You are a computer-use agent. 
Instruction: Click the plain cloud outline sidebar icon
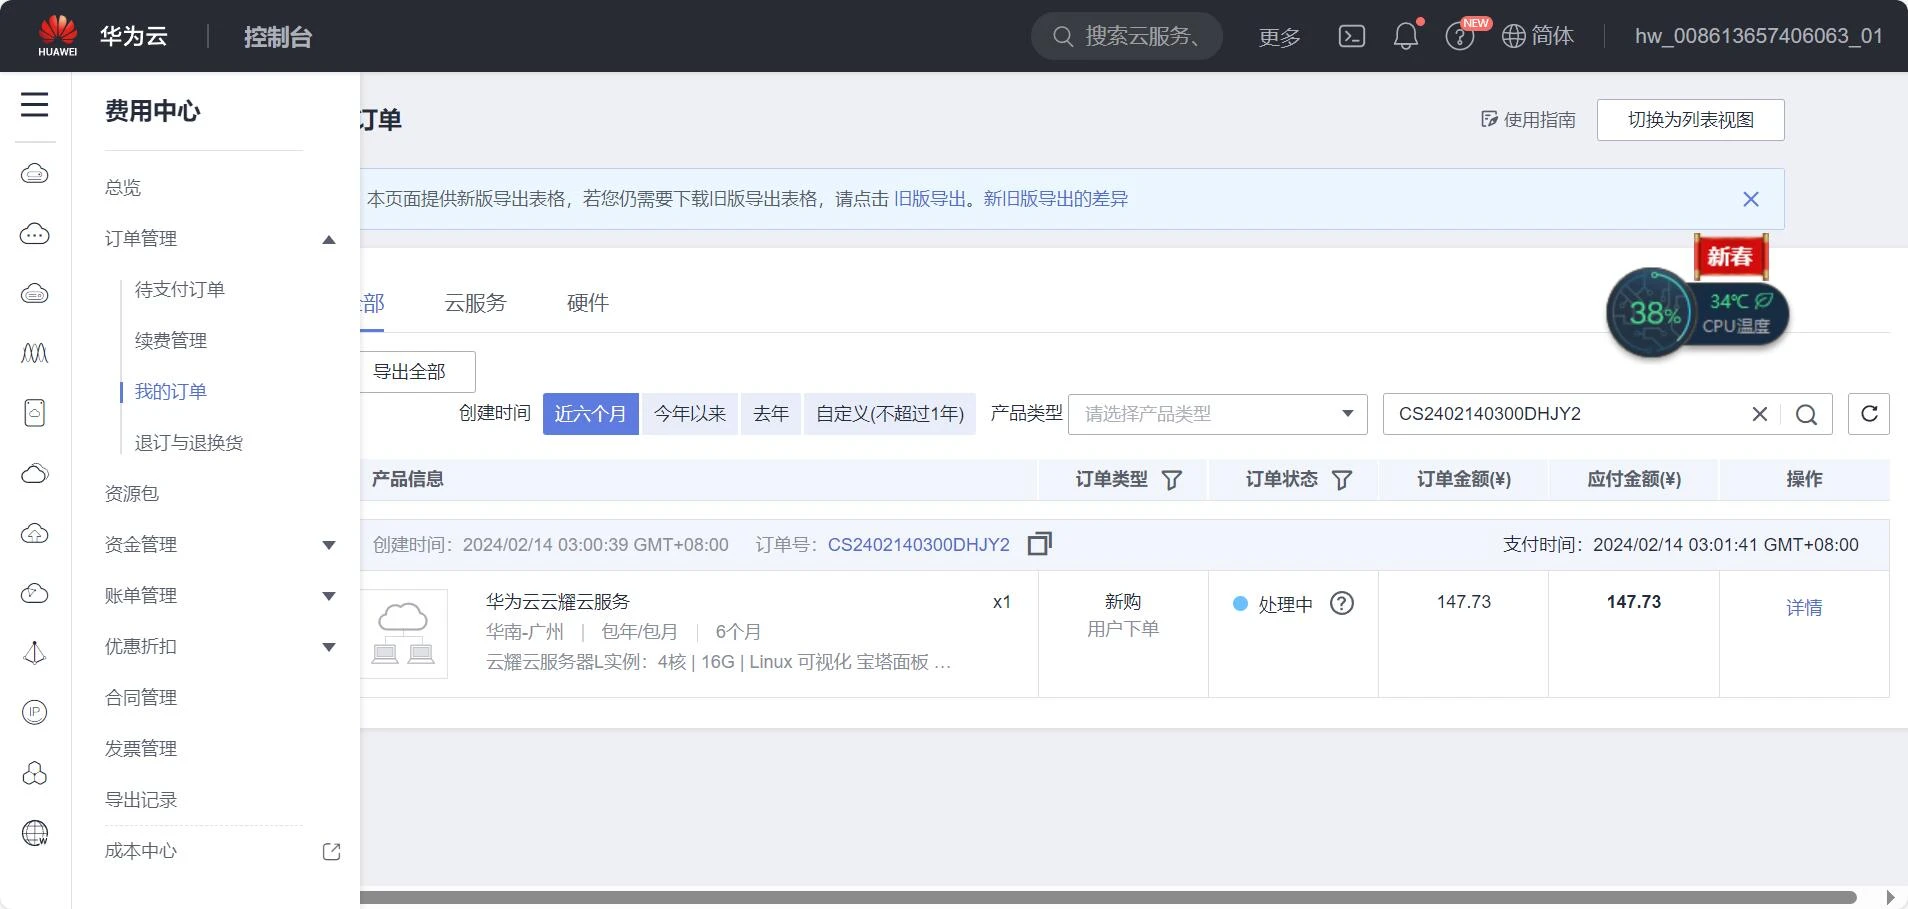click(35, 473)
